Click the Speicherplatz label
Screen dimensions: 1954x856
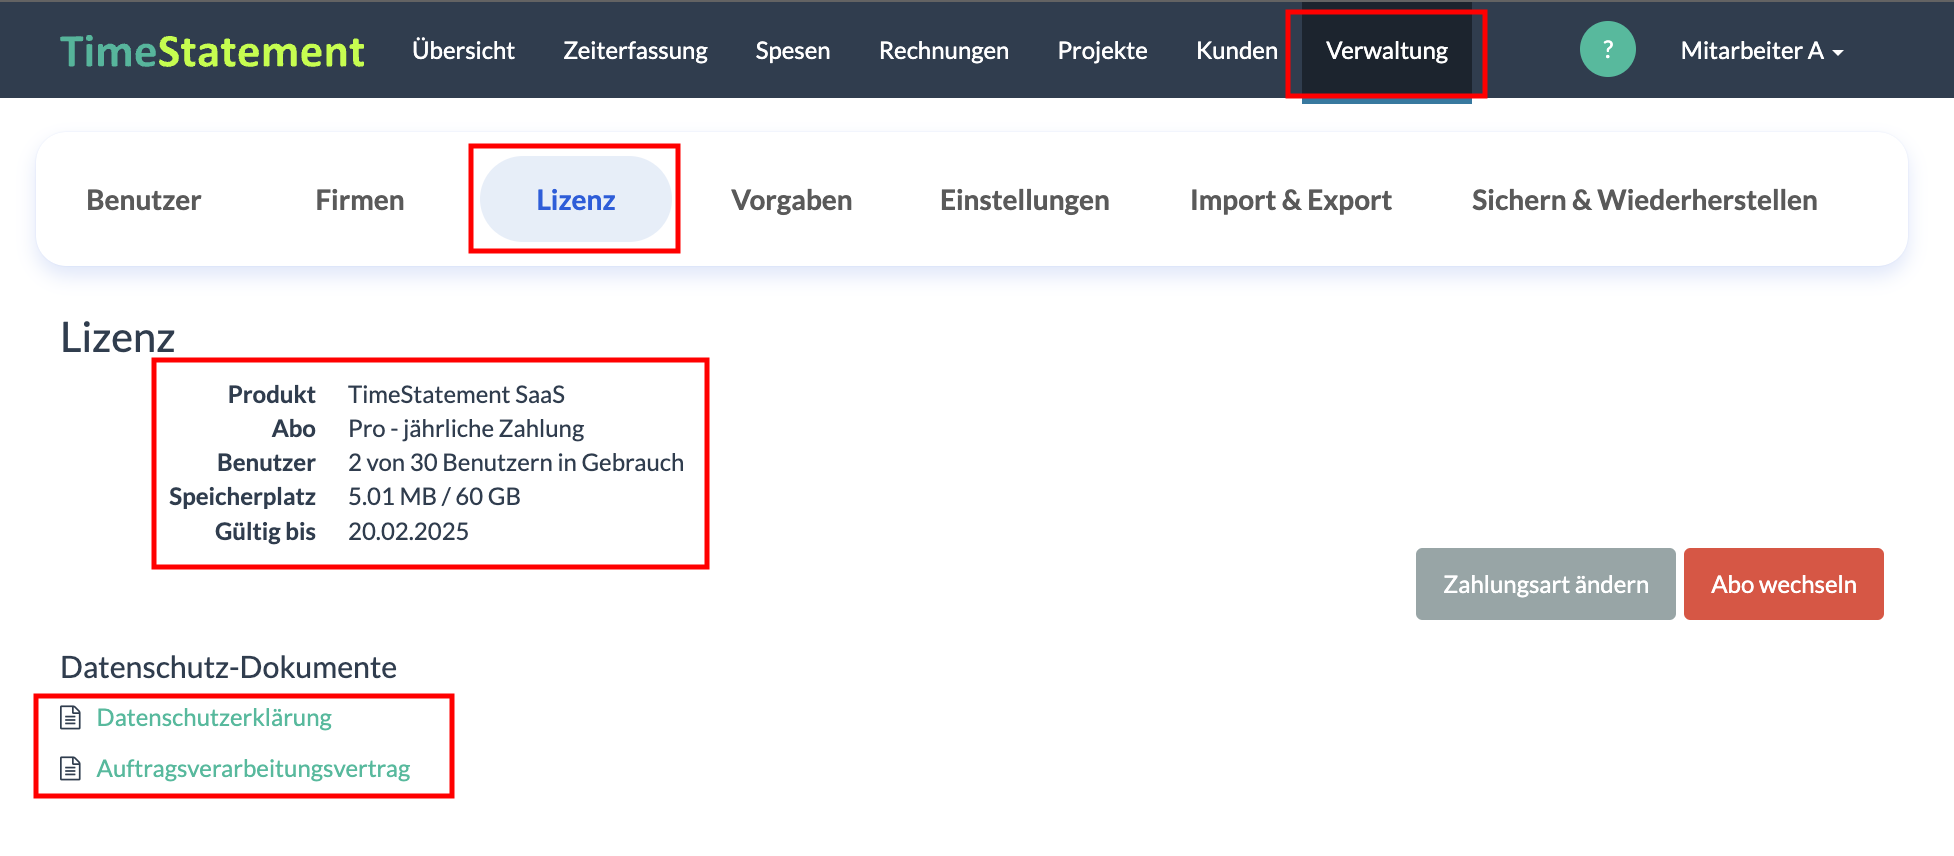click(x=242, y=497)
